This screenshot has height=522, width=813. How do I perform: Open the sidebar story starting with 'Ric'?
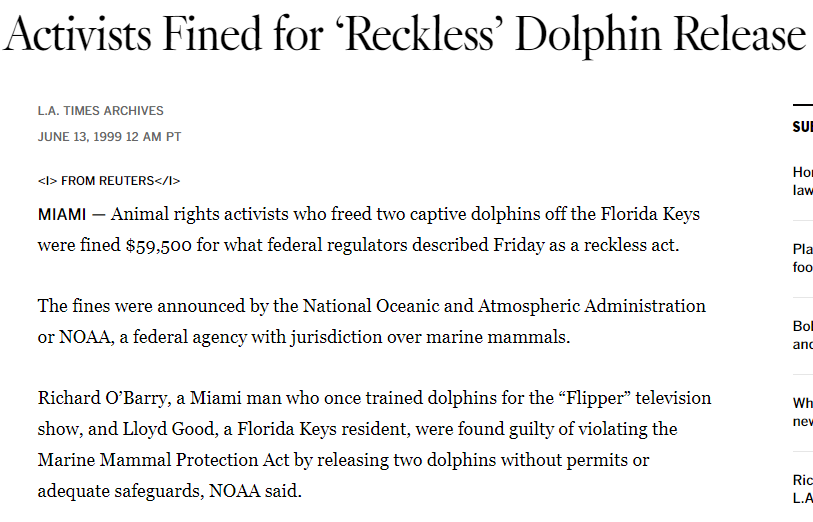click(x=802, y=488)
